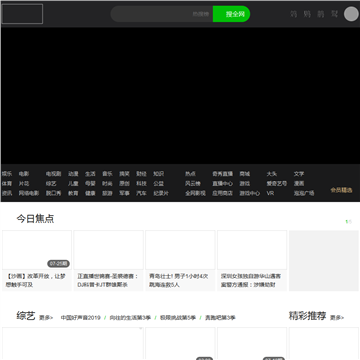The image size is (360, 360).
Task: Click the 精彩推荐 section heading
Action: [x=307, y=316]
